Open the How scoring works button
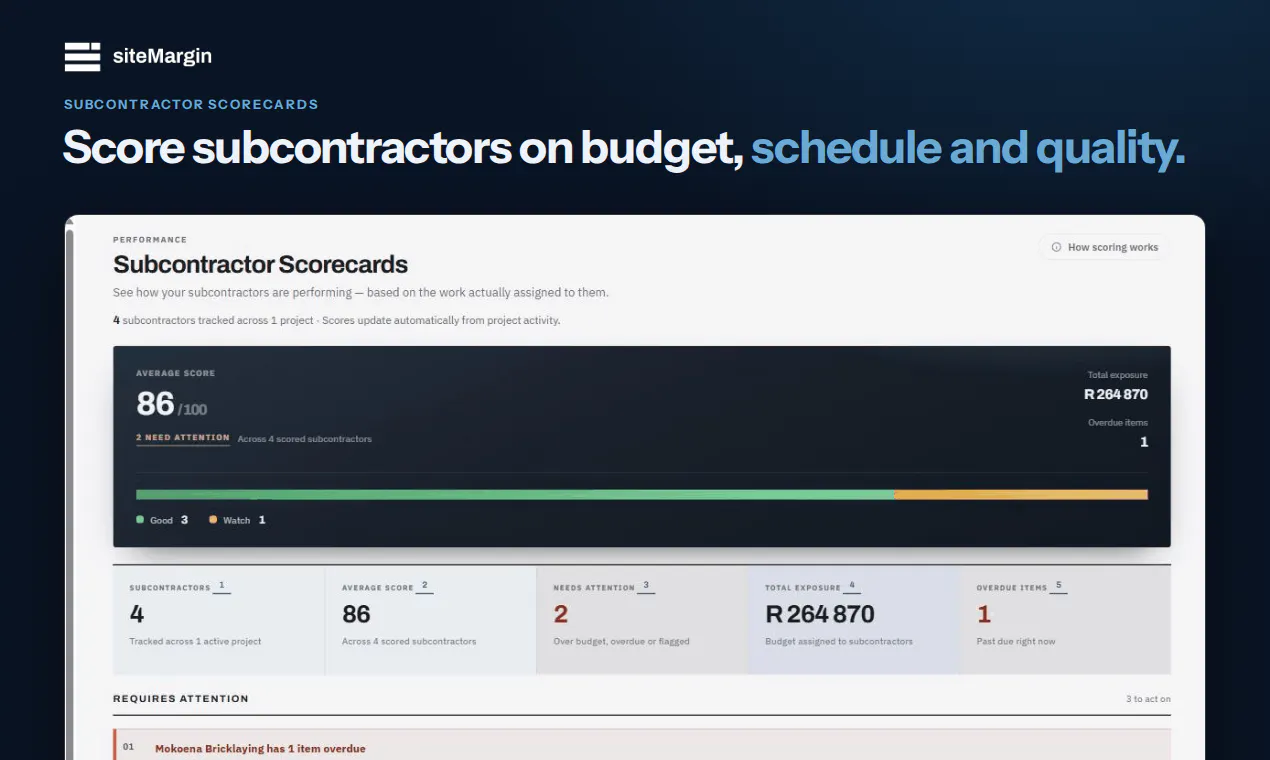 pyautogui.click(x=1104, y=247)
